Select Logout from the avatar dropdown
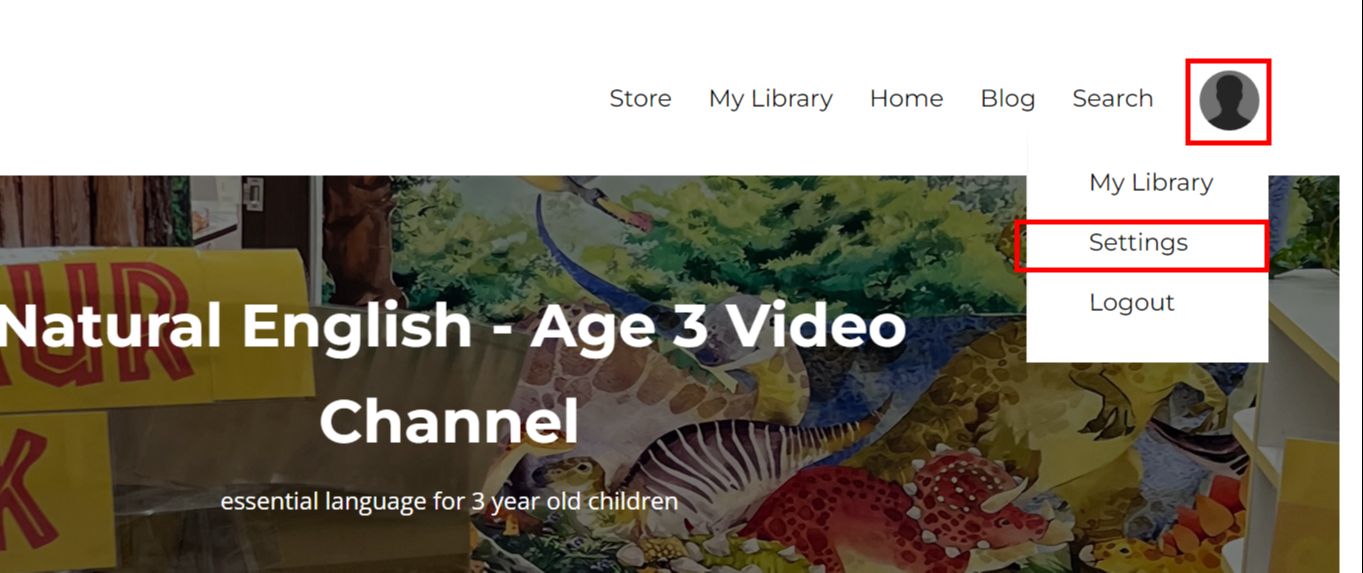1363x573 pixels. (x=1131, y=302)
